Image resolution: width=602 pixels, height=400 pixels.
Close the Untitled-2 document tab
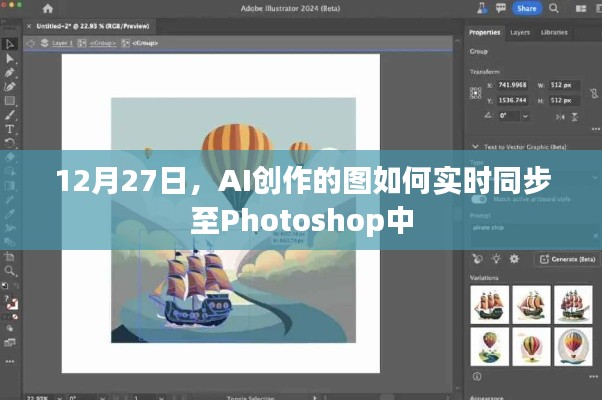coord(29,26)
